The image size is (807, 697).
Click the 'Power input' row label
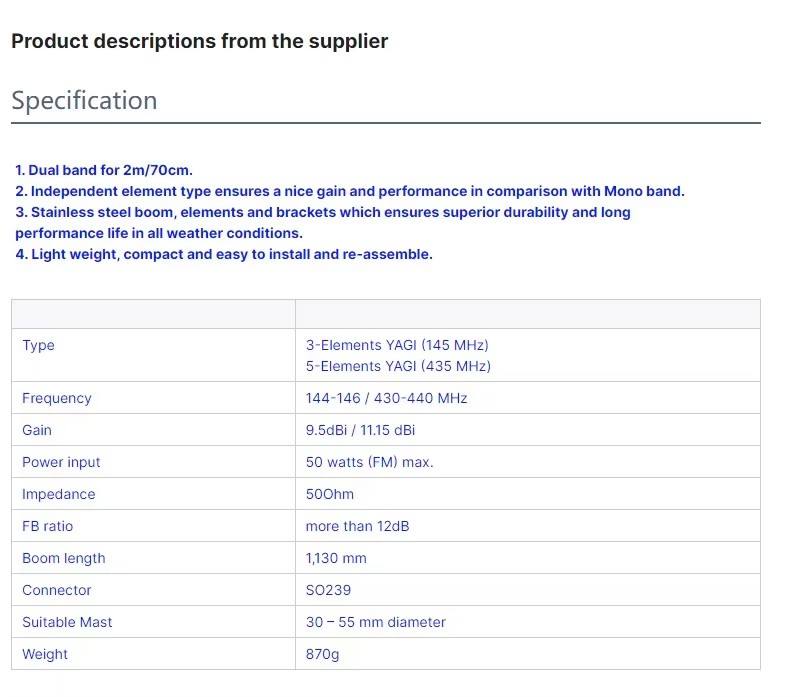point(61,462)
